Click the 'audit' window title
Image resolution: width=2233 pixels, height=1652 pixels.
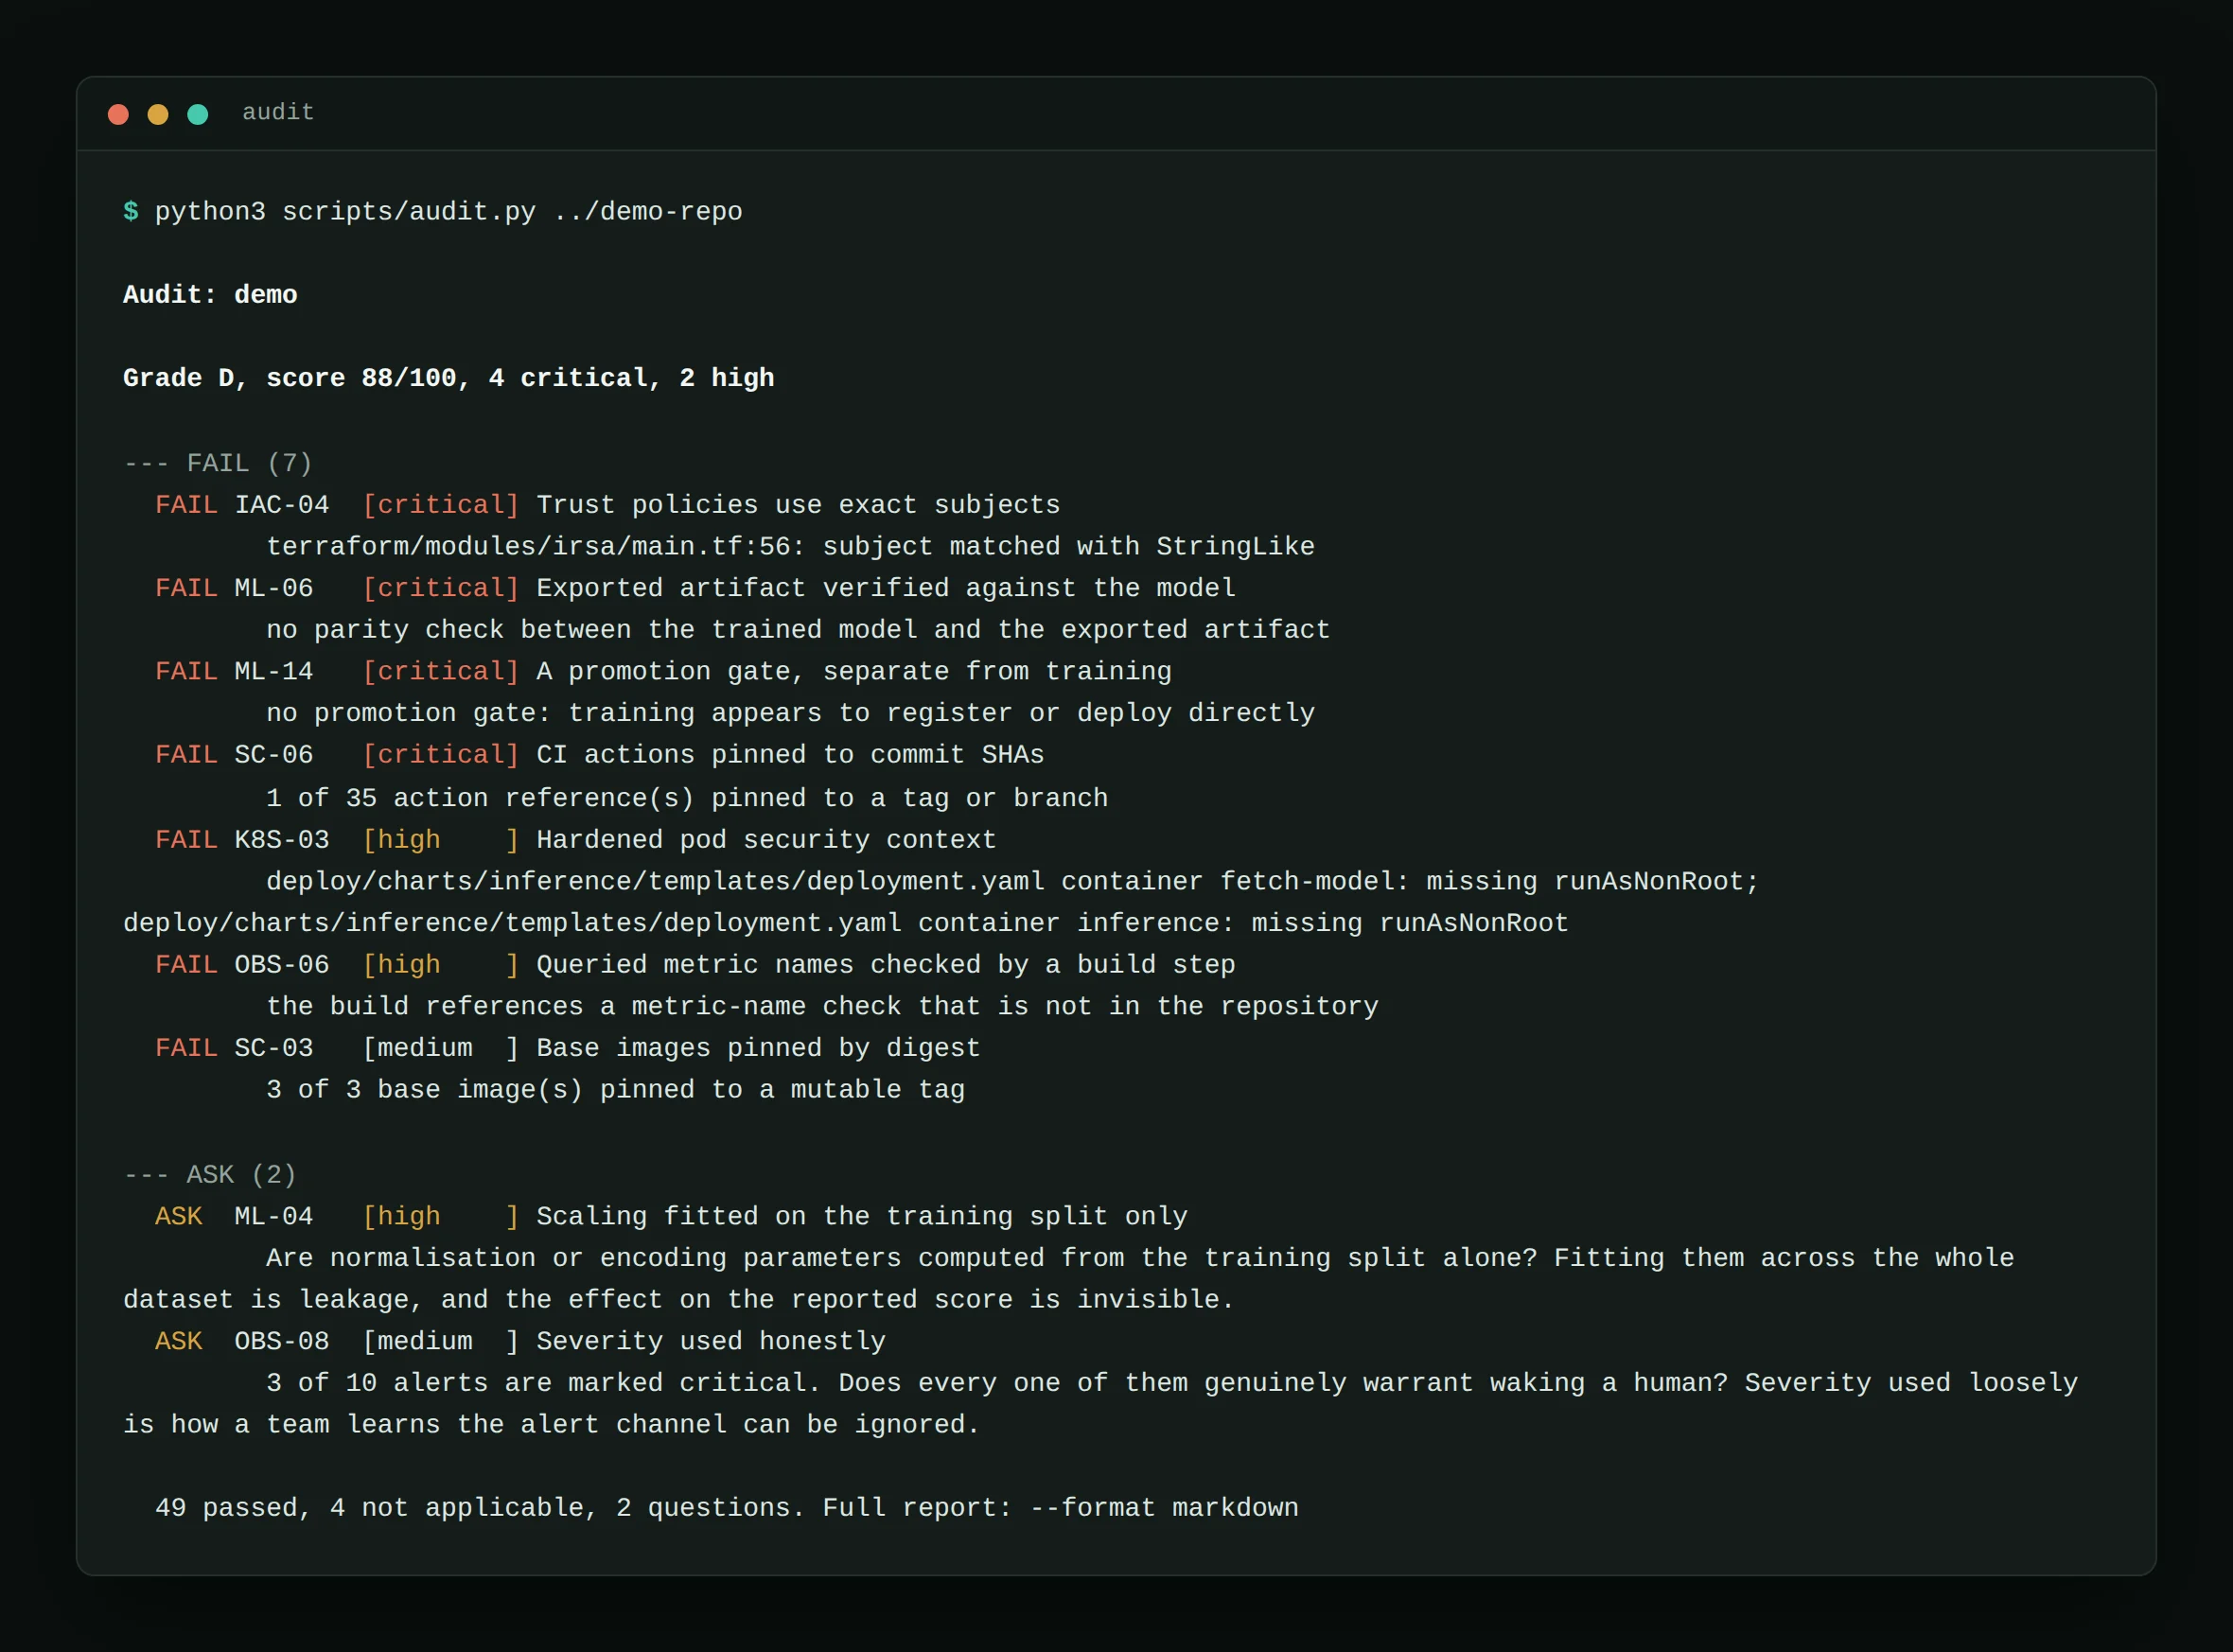tap(278, 112)
